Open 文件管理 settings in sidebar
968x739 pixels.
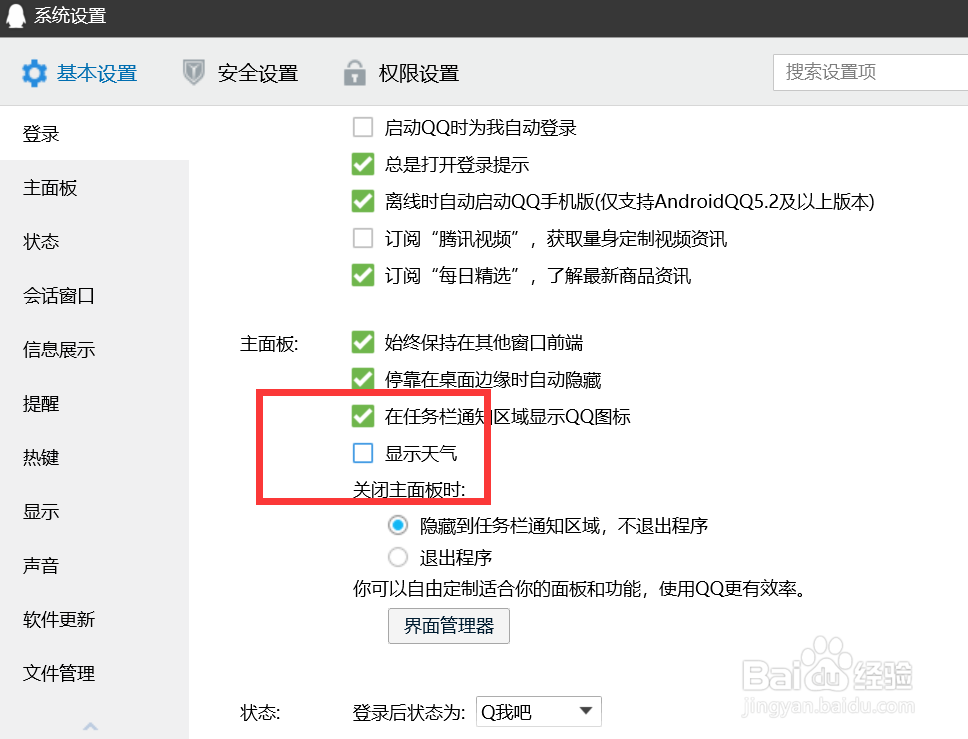[x=59, y=672]
